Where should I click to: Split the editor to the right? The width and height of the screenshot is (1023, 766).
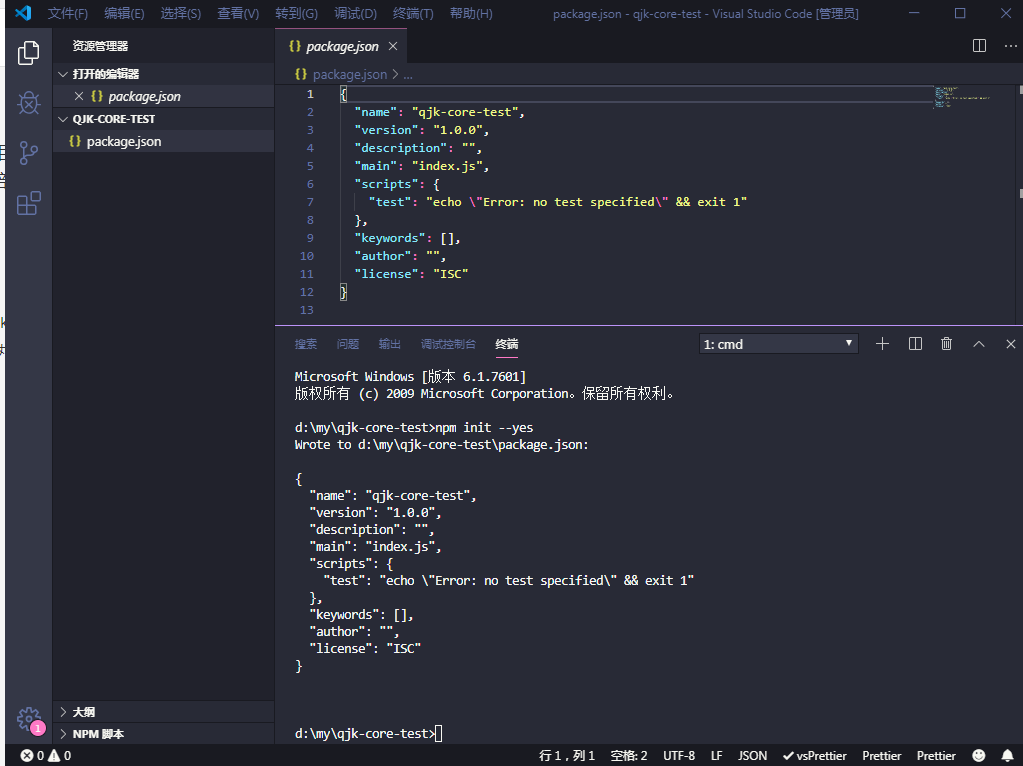click(x=979, y=46)
